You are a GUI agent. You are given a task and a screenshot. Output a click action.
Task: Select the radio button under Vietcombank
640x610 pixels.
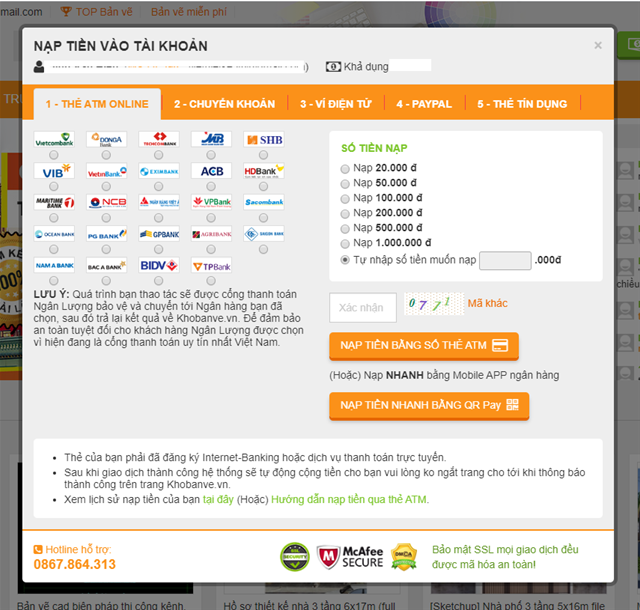click(53, 155)
